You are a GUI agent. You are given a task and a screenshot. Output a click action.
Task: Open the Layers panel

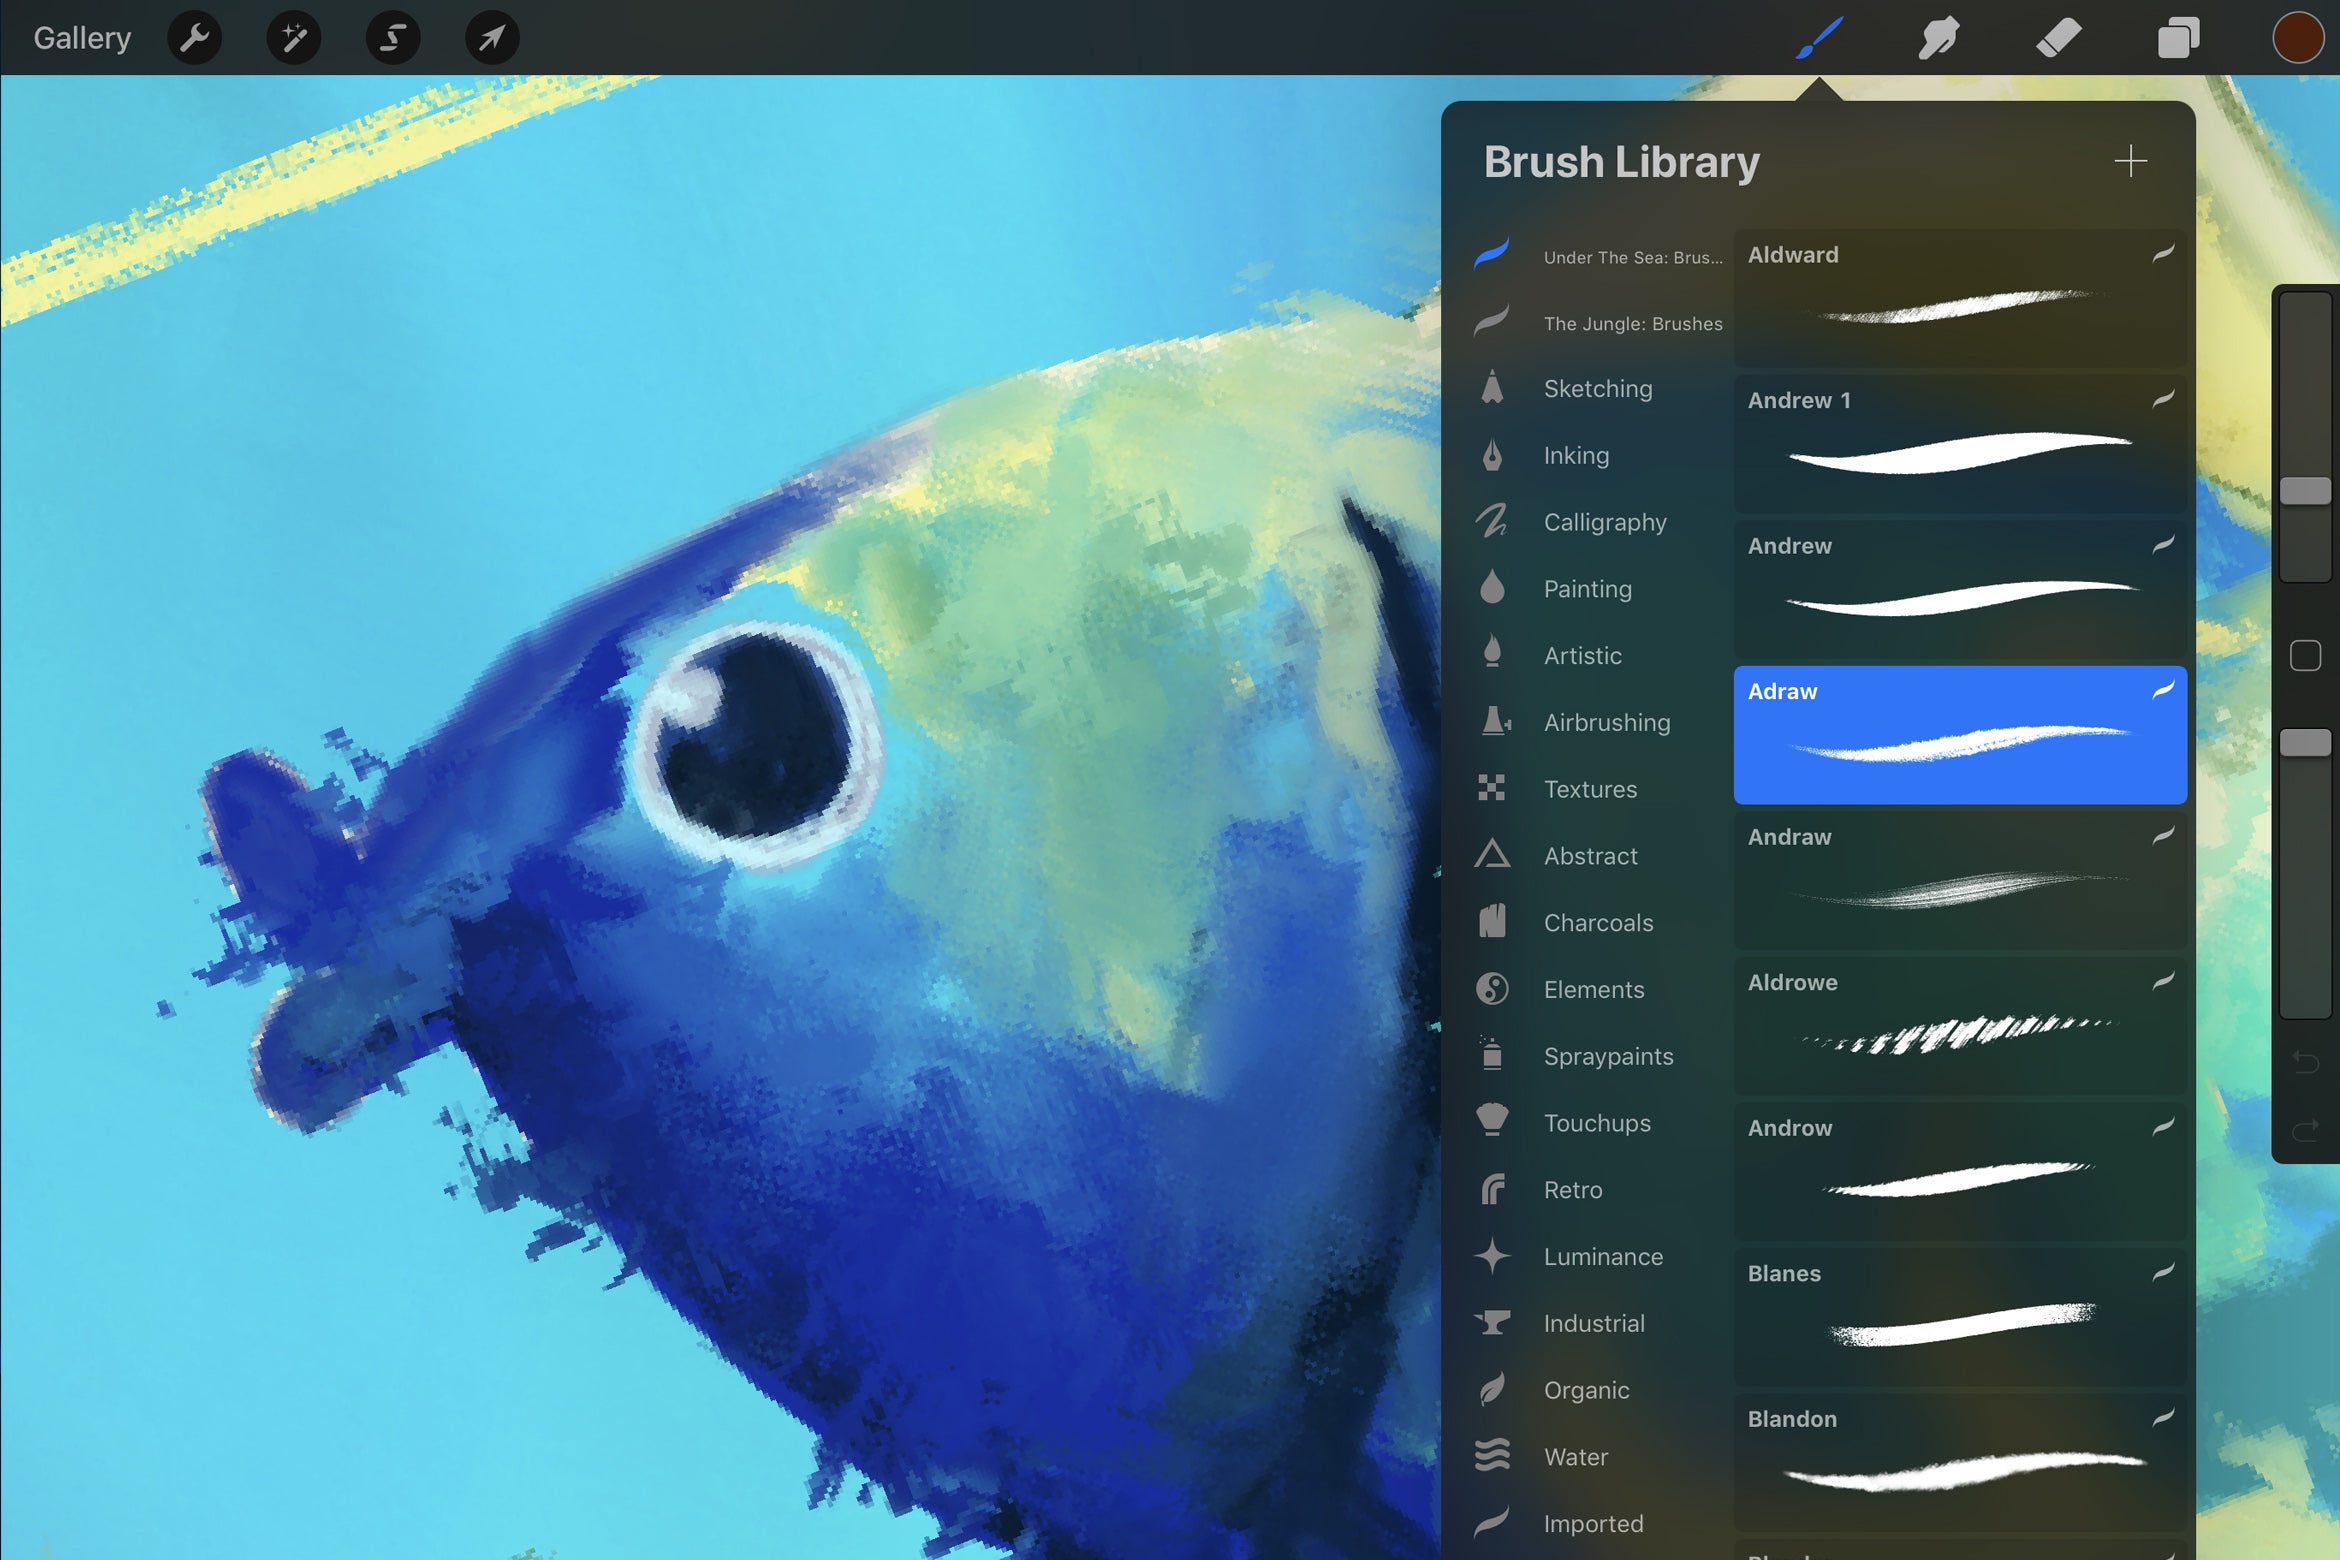pos(2177,37)
